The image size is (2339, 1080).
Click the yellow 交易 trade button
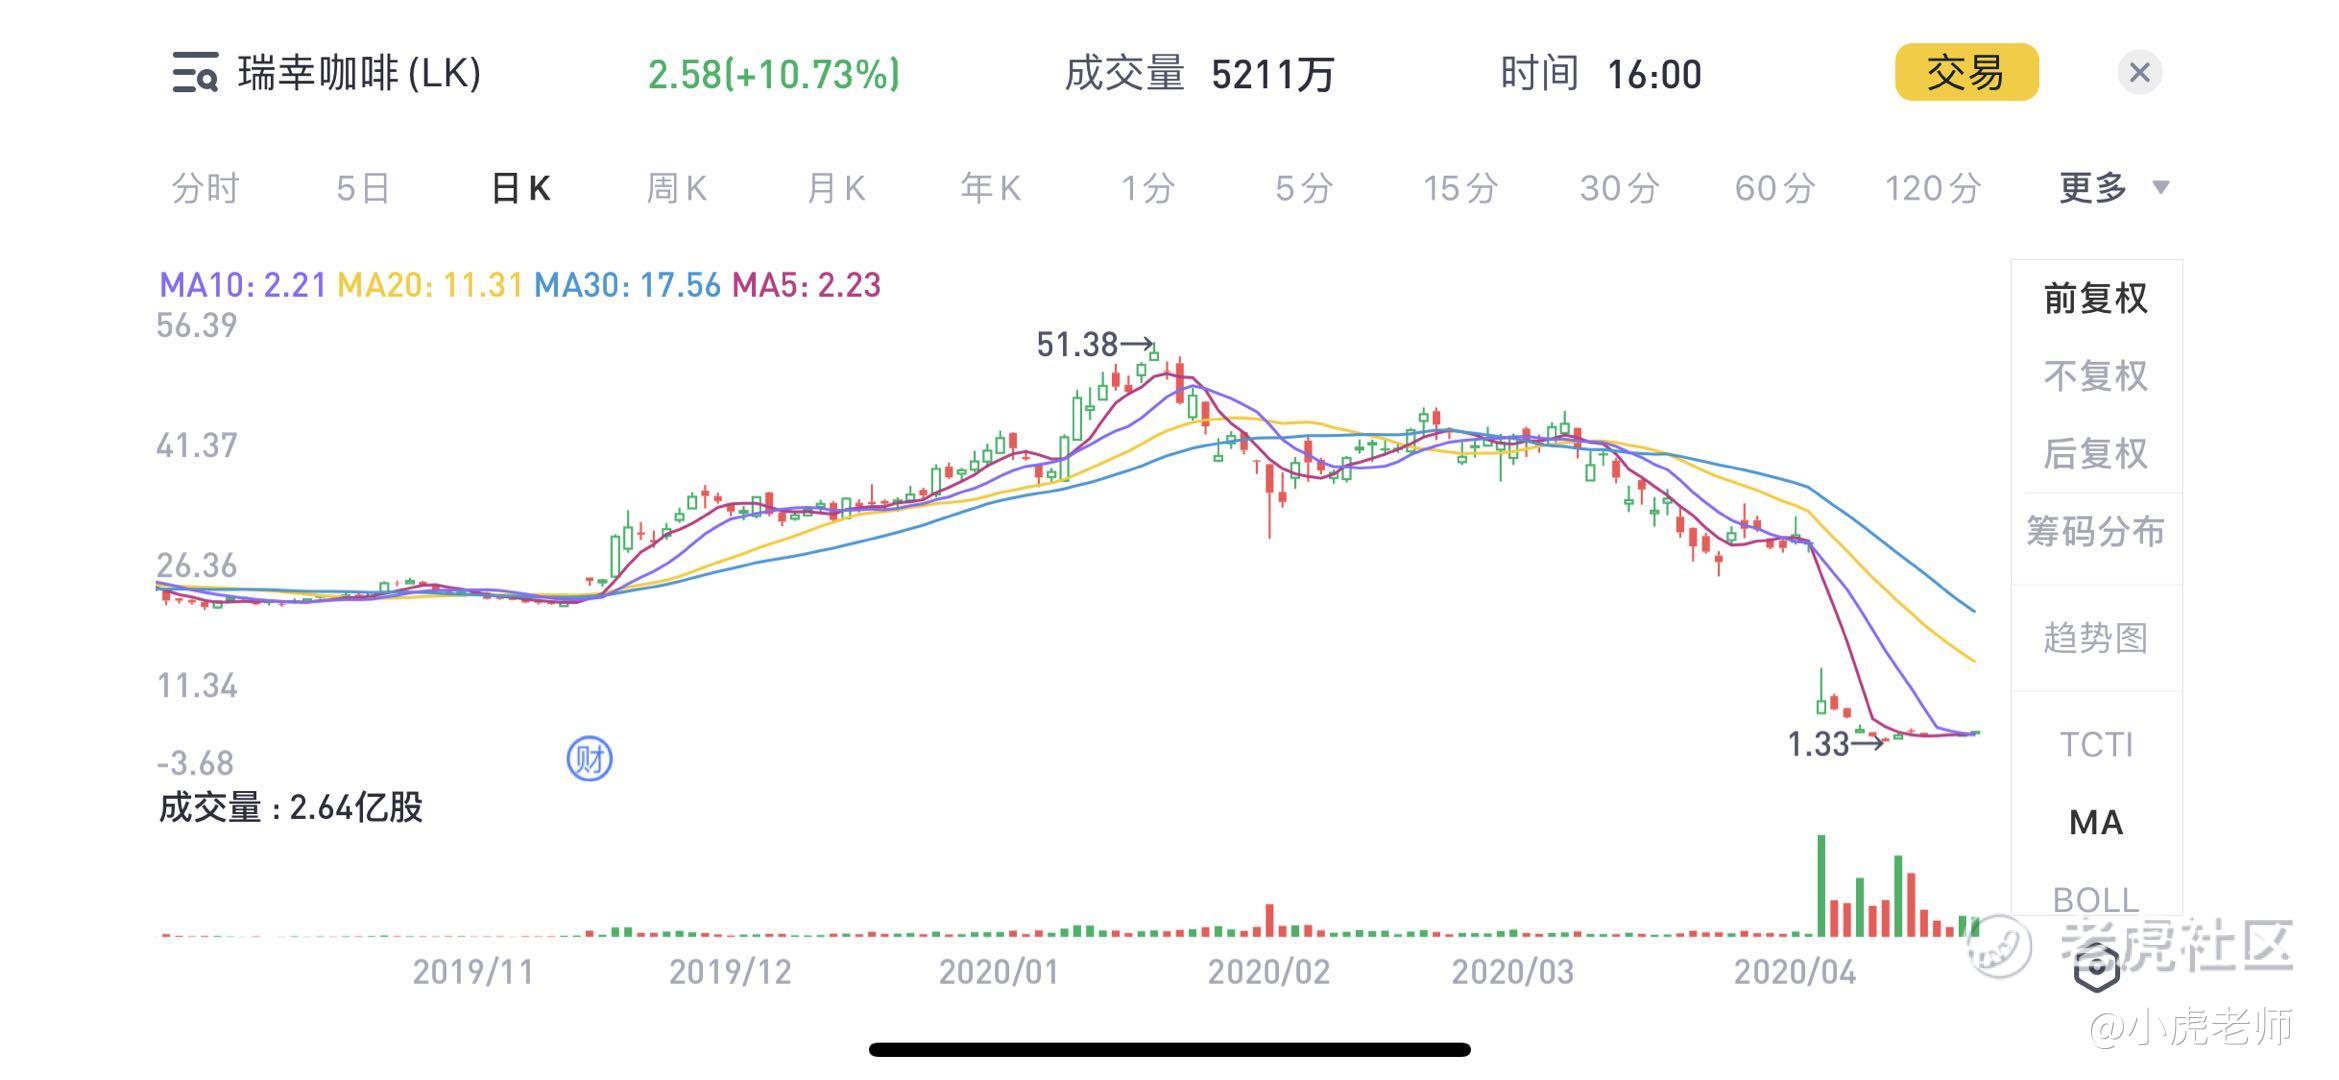coord(1966,72)
